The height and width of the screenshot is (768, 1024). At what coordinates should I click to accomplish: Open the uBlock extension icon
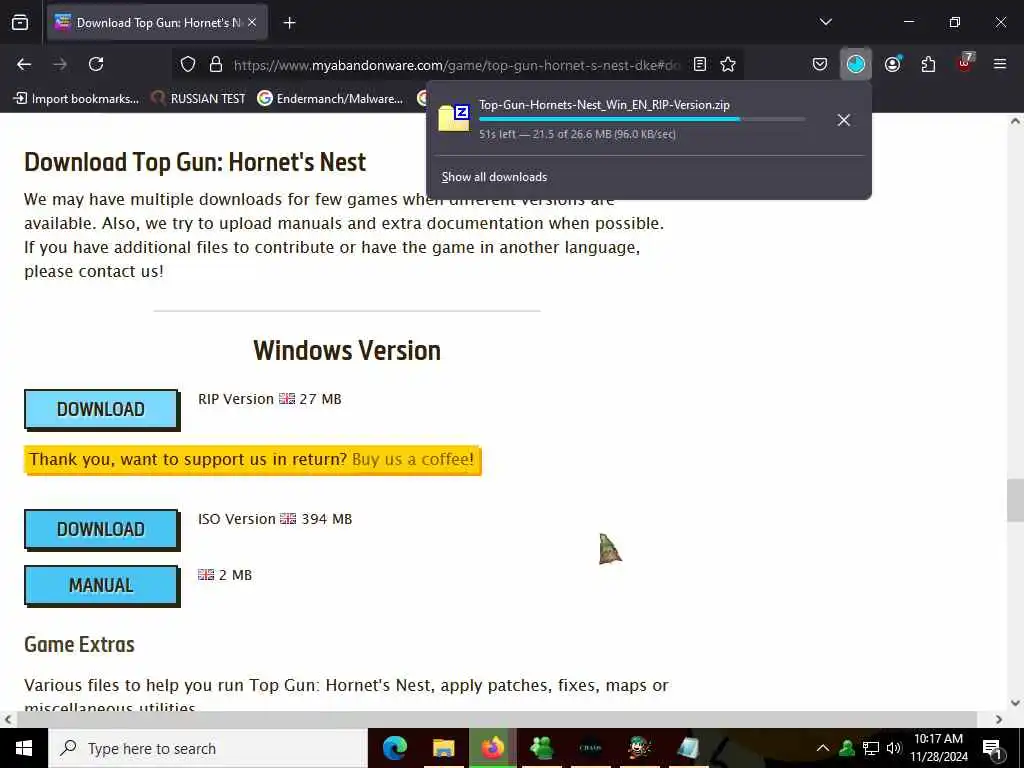pyautogui.click(x=965, y=63)
